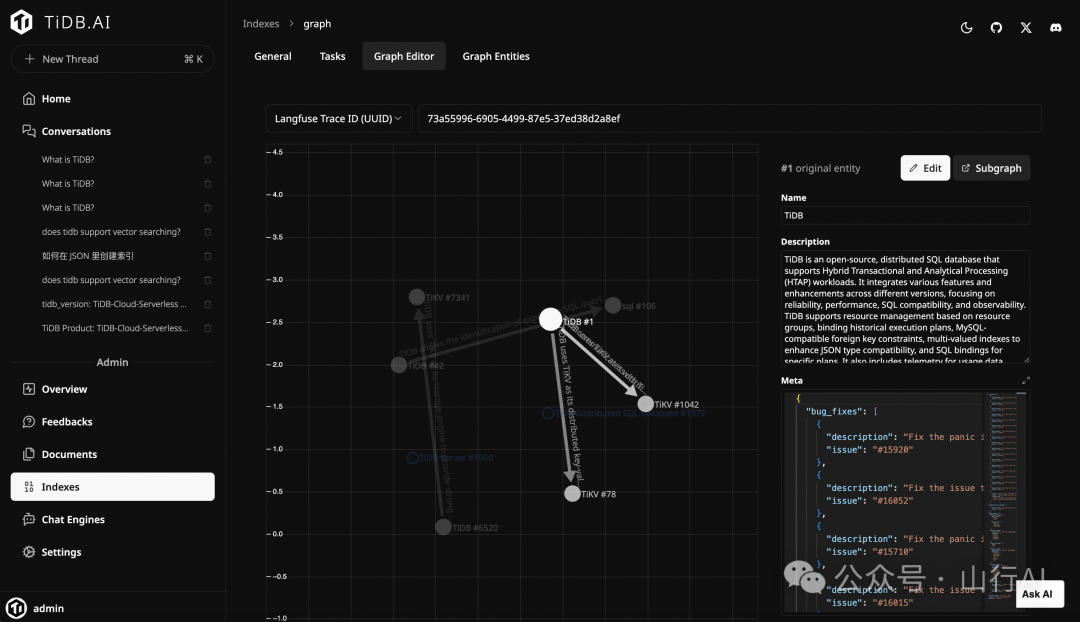Open Feedbacks page
The image size is (1080, 622).
112,422
